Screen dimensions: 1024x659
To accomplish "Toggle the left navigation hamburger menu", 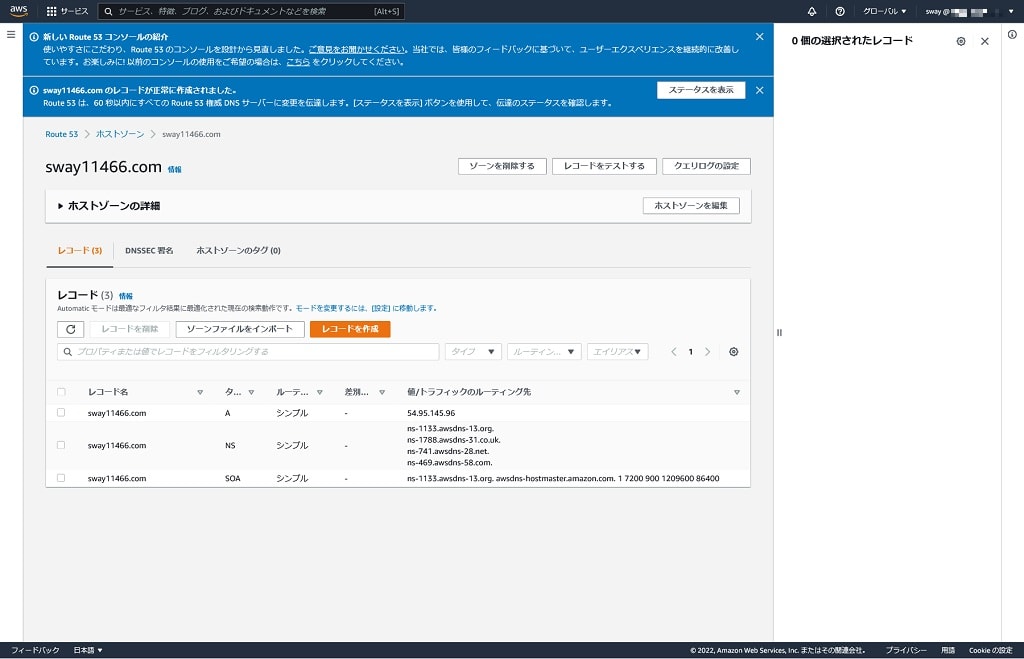I will click(11, 35).
